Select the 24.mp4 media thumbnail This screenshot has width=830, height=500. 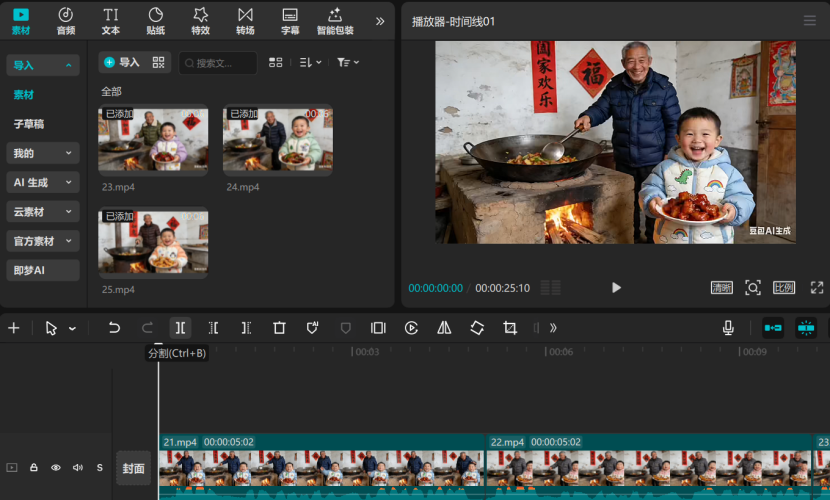click(x=277, y=140)
